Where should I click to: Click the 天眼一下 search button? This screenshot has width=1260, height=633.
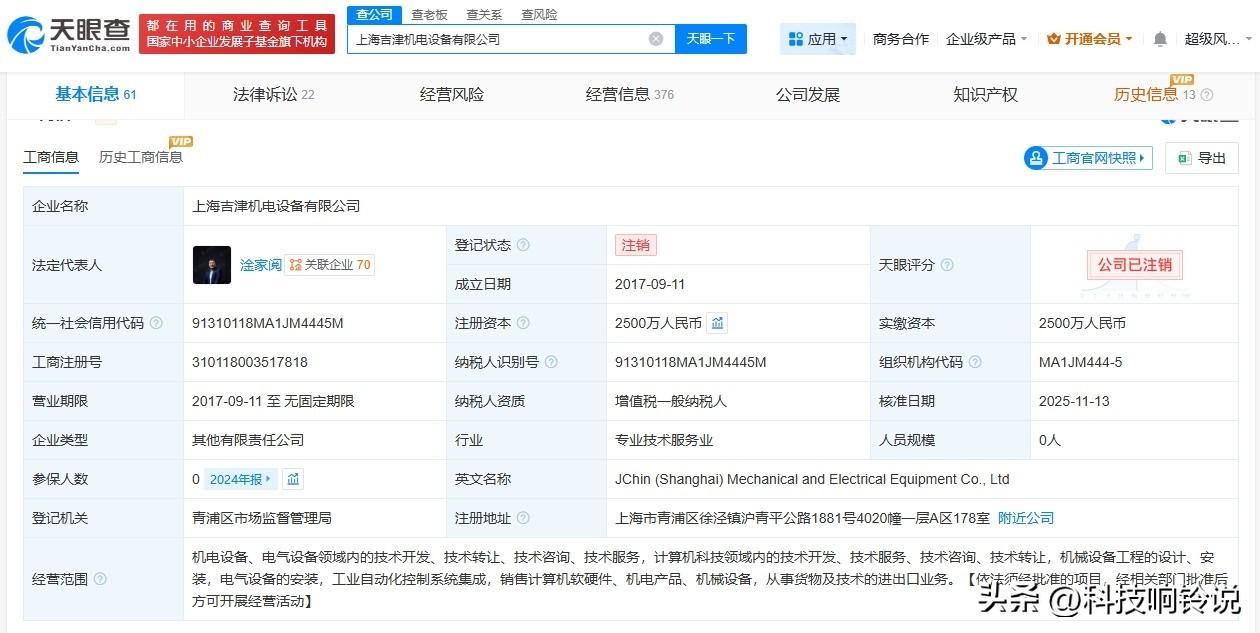click(x=711, y=39)
